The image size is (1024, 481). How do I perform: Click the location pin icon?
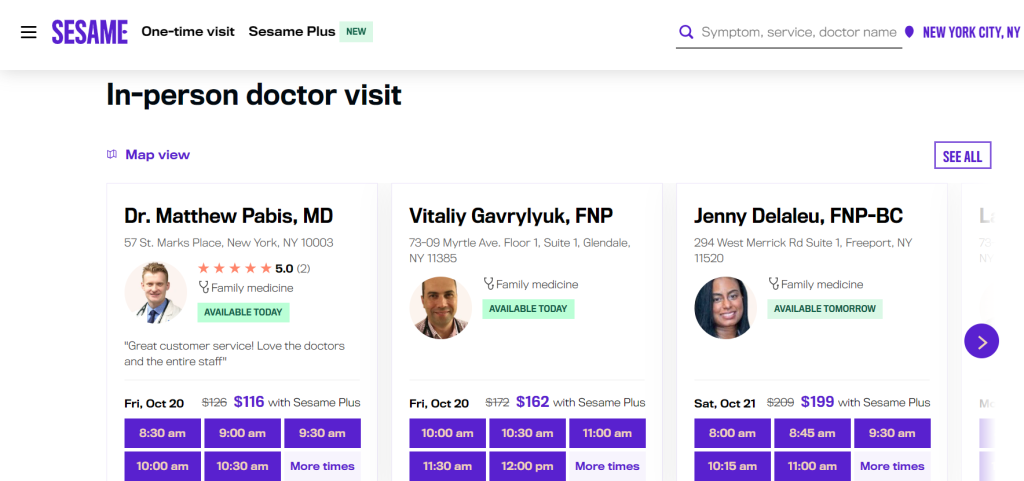click(909, 32)
